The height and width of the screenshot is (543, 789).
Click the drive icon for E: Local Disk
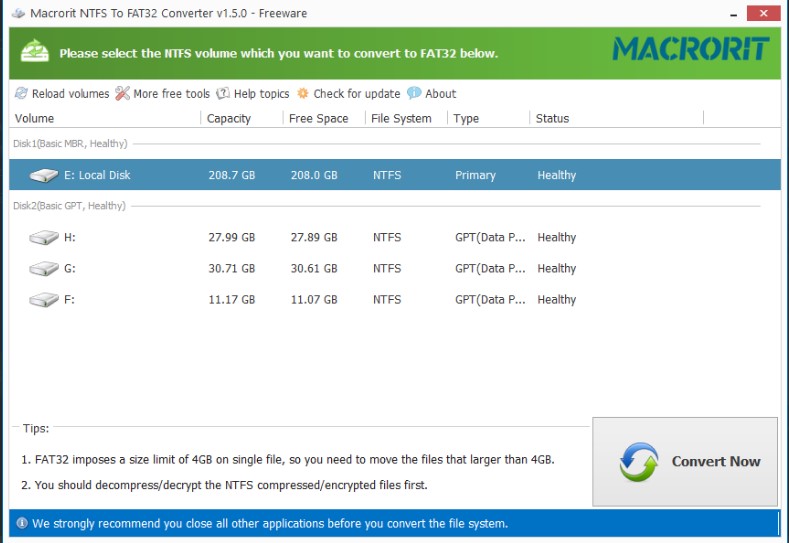[x=44, y=175]
